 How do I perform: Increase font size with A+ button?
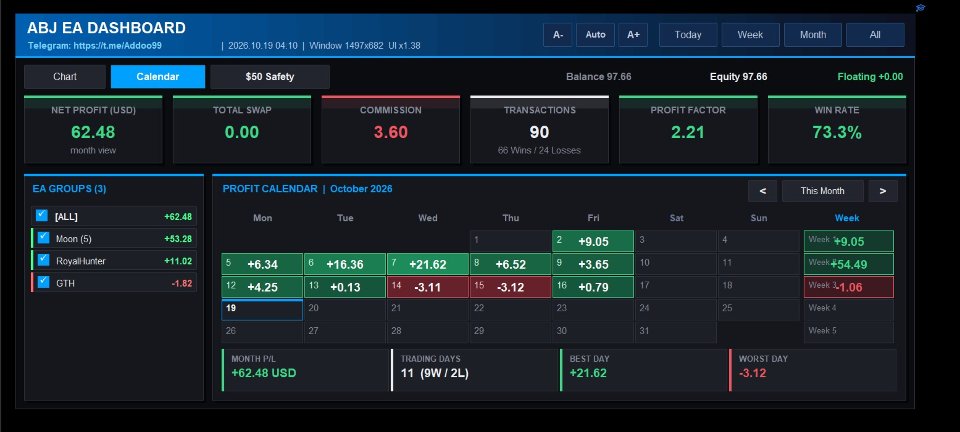pos(633,35)
